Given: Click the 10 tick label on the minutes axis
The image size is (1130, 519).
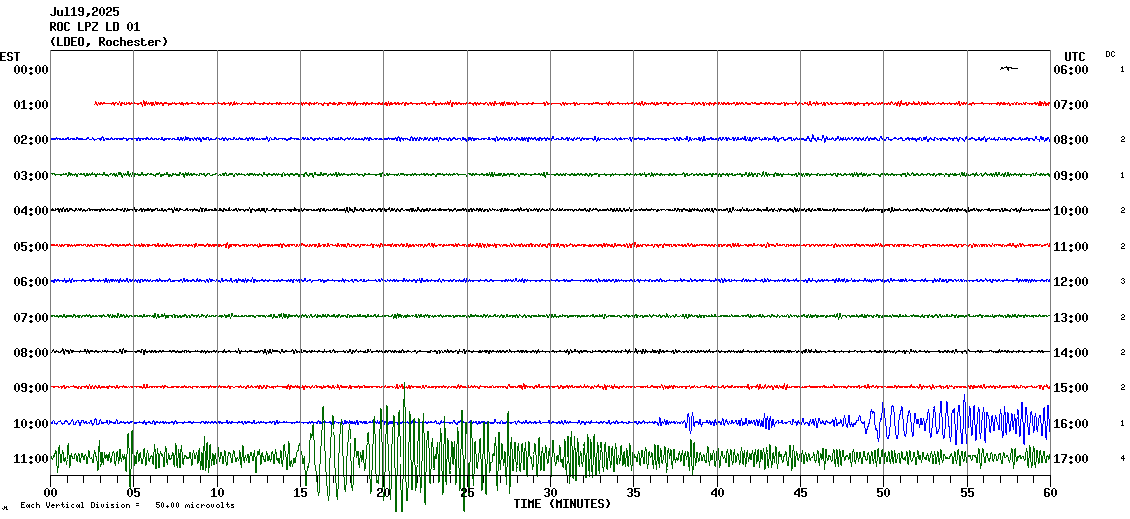Looking at the screenshot, I should pos(217,493).
